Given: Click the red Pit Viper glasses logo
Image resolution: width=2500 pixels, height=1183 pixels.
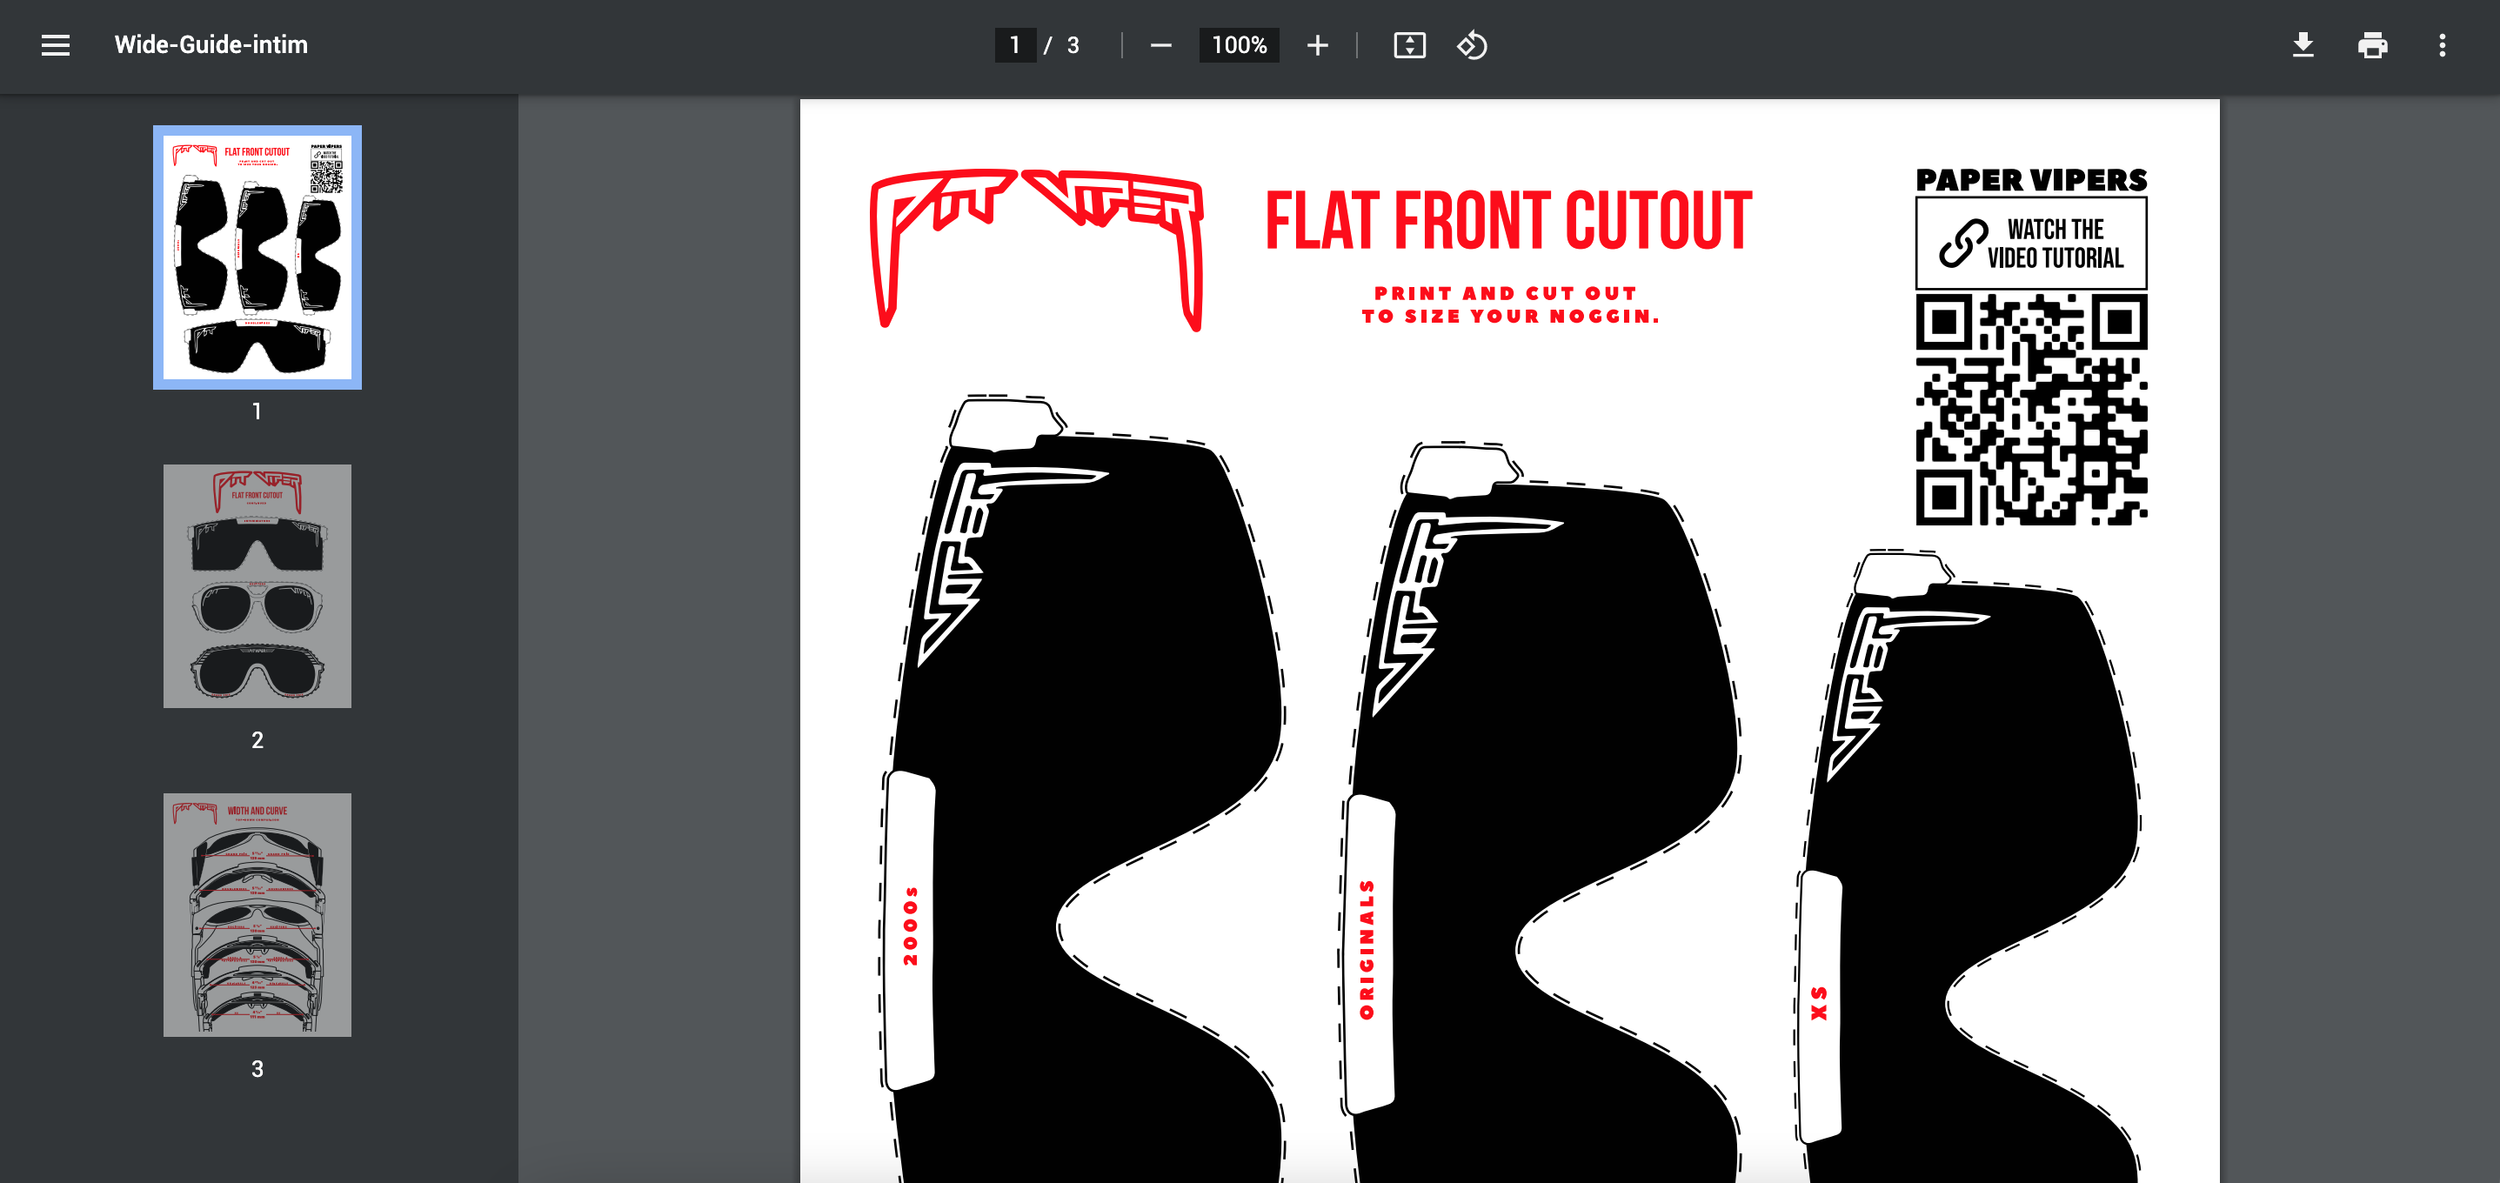Looking at the screenshot, I should tap(1037, 249).
